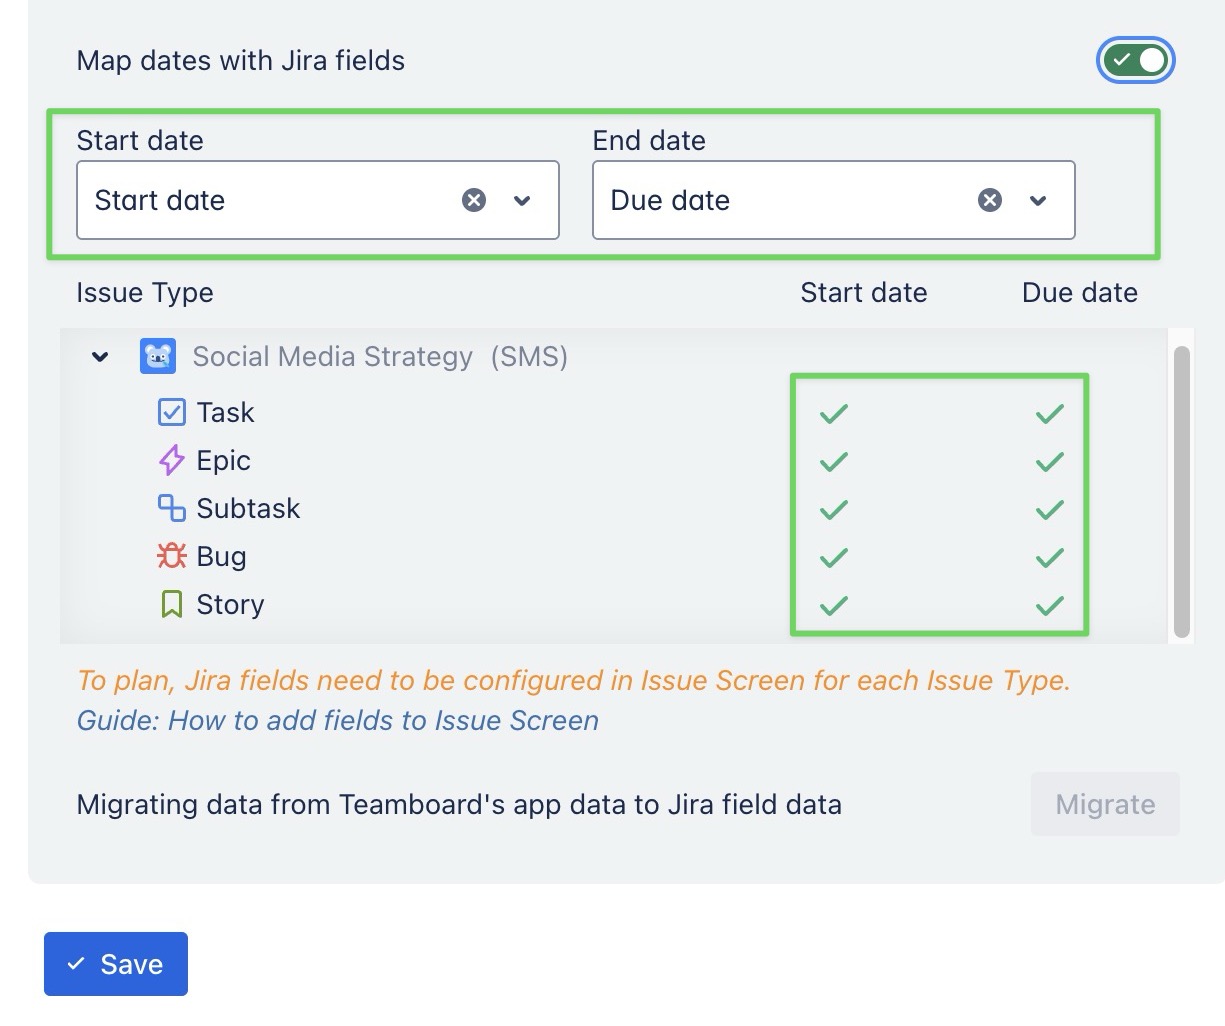Open the How to add fields guide link
The height and width of the screenshot is (1026, 1225).
[x=385, y=720]
